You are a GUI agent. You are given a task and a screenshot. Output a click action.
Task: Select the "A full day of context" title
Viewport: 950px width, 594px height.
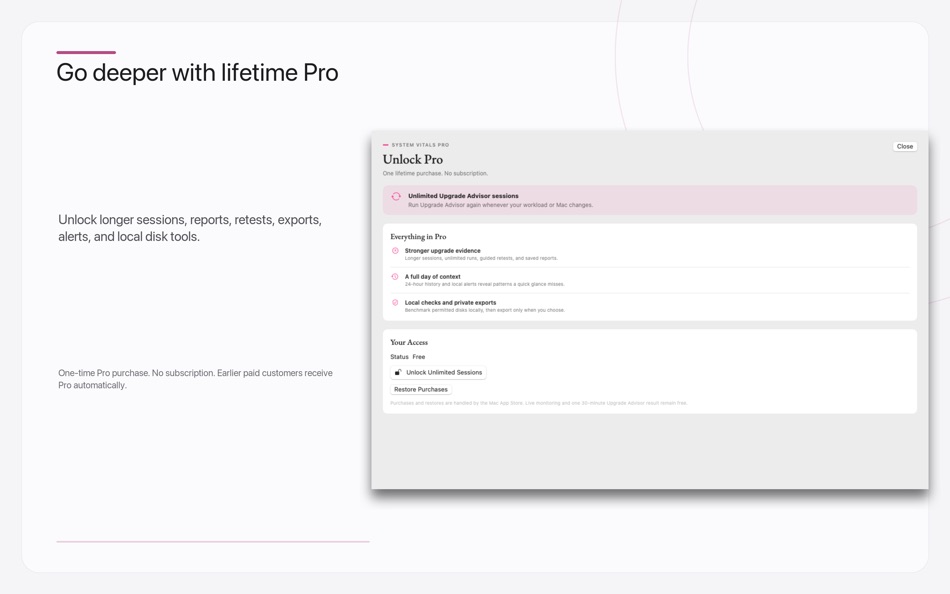(x=433, y=276)
